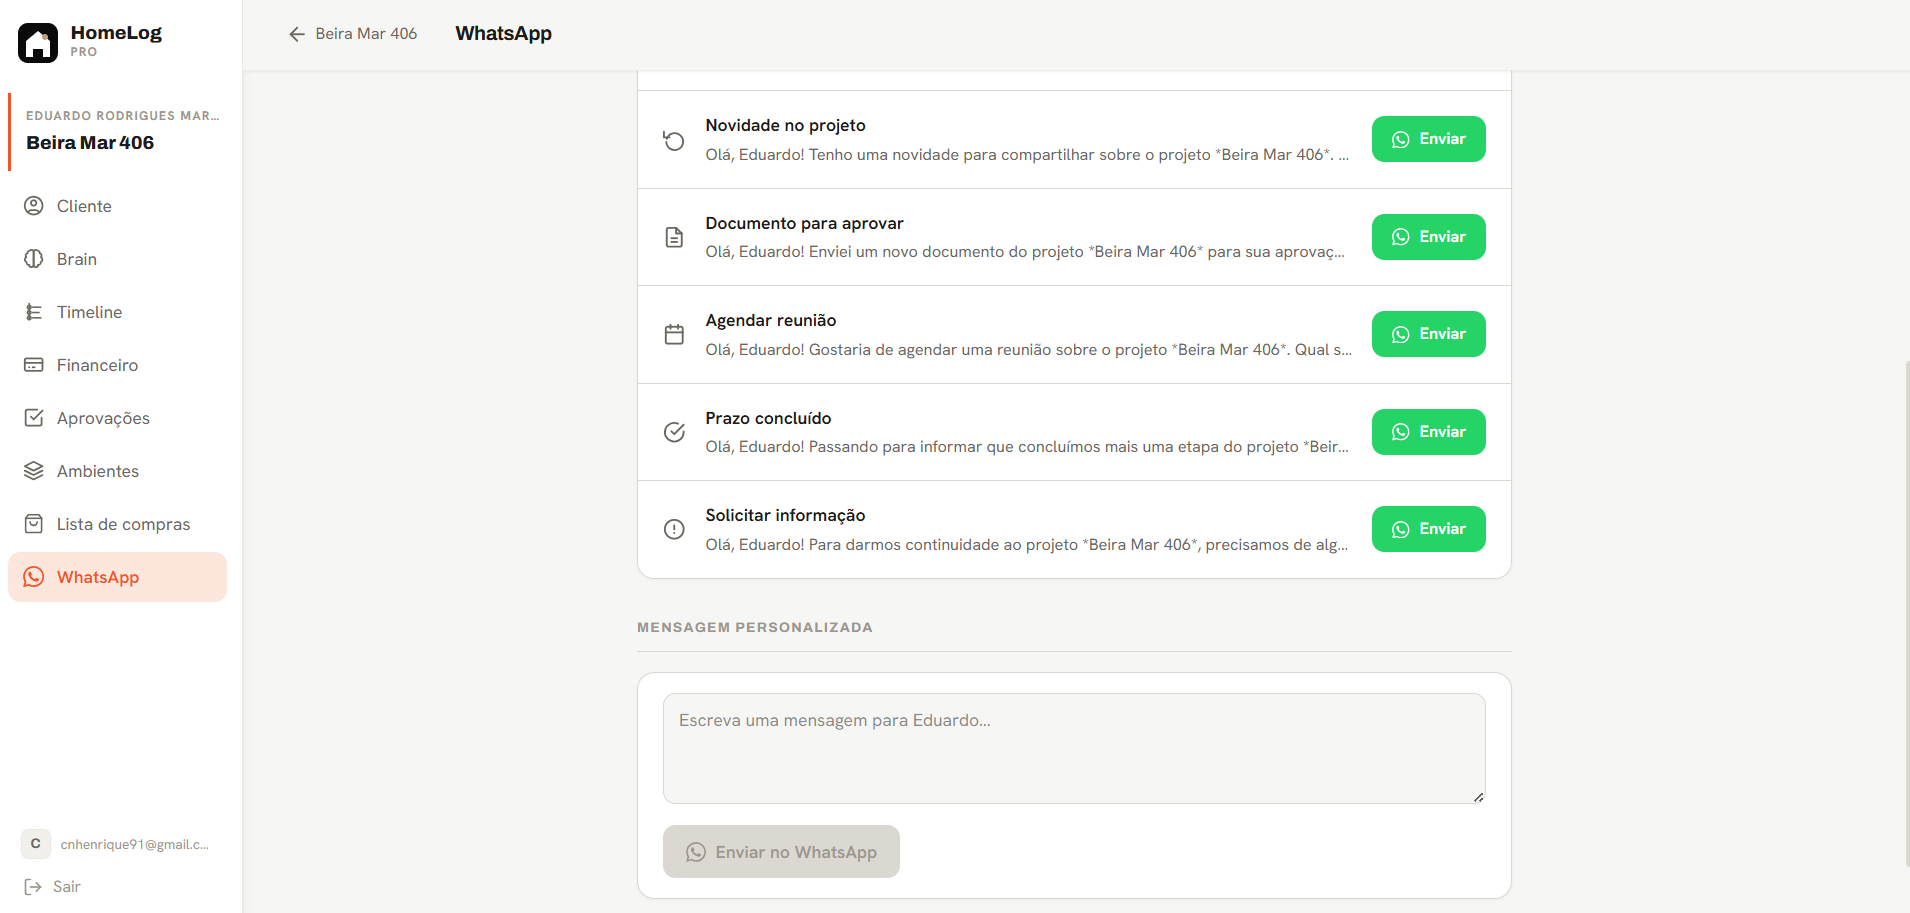Open Financeiro in sidebar
The width and height of the screenshot is (1910, 913).
coord(118,365)
